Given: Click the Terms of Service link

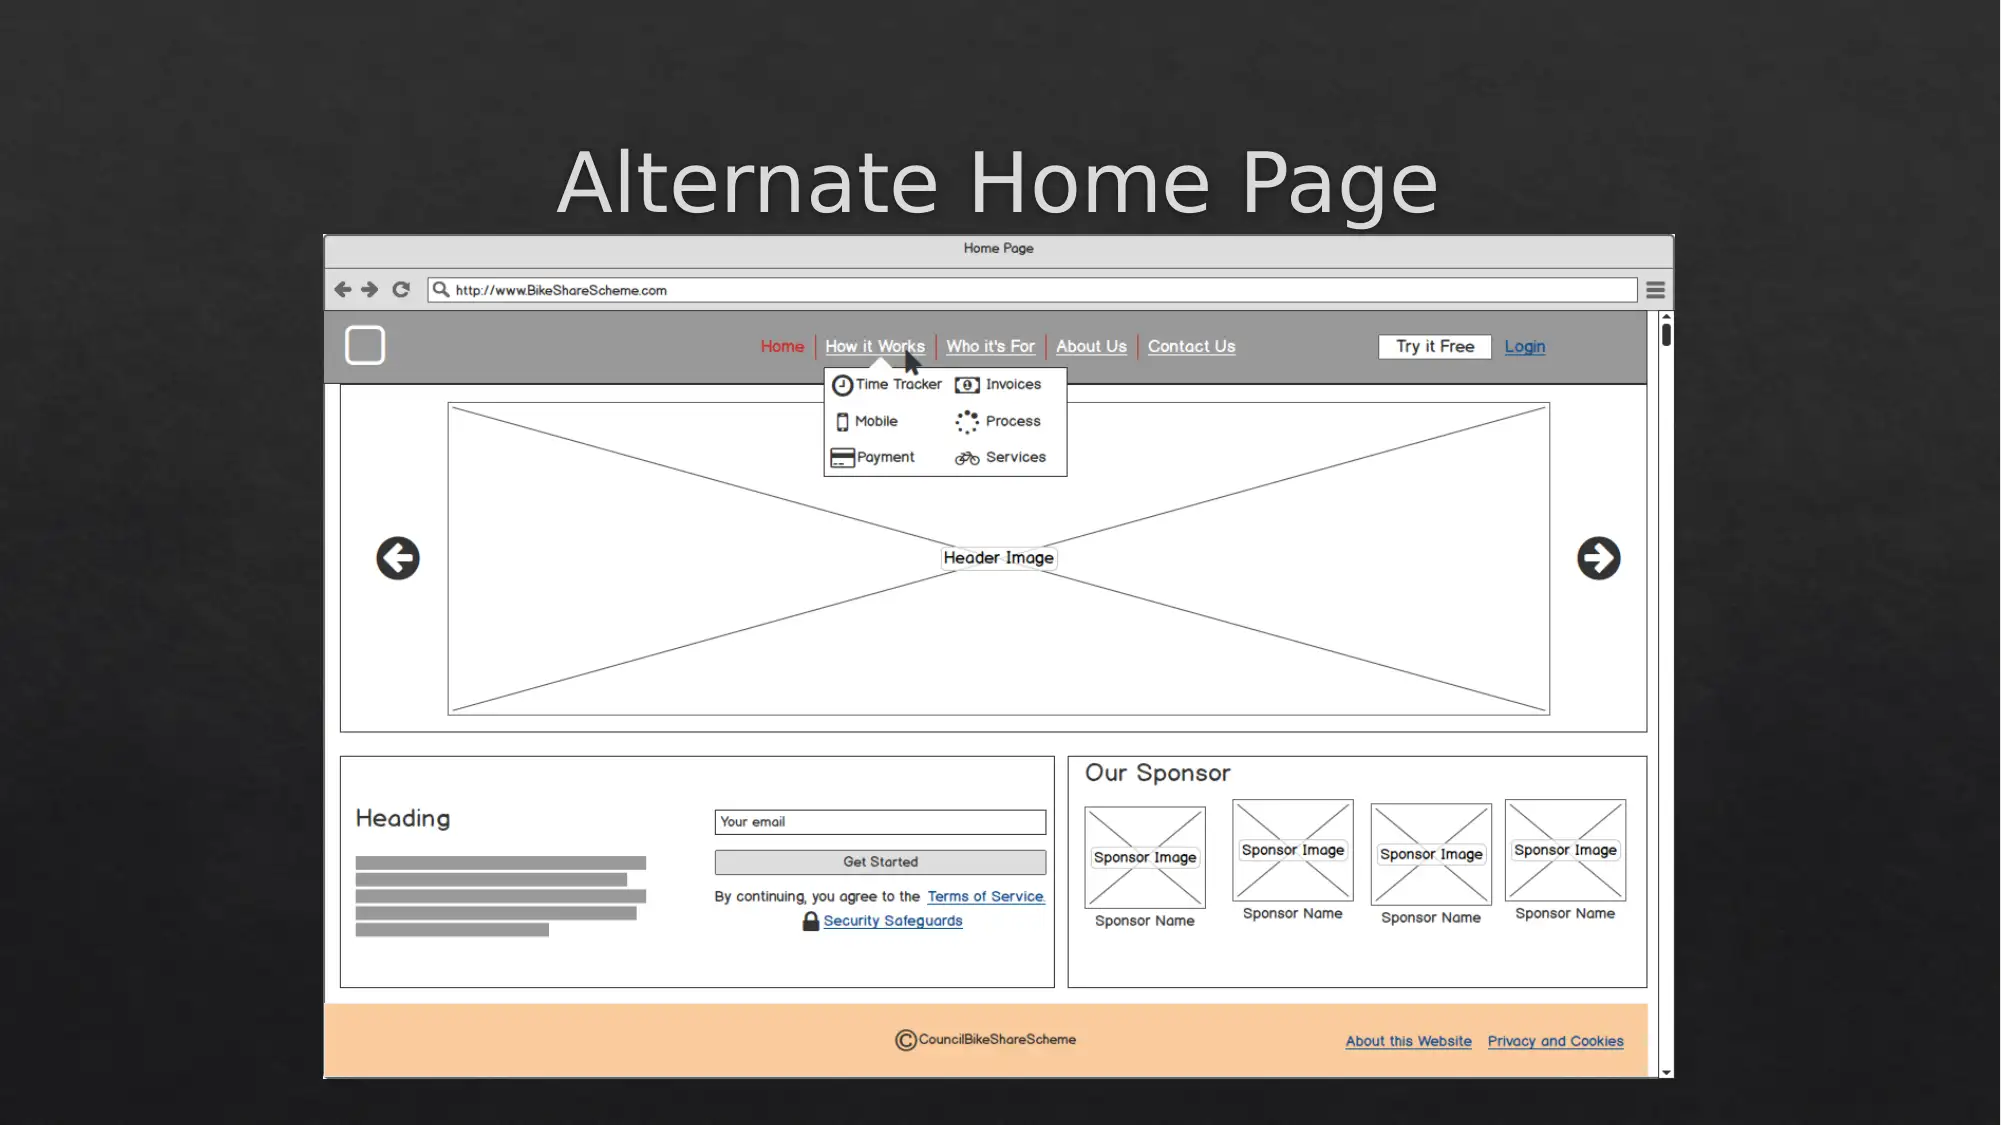Looking at the screenshot, I should pyautogui.click(x=985, y=896).
